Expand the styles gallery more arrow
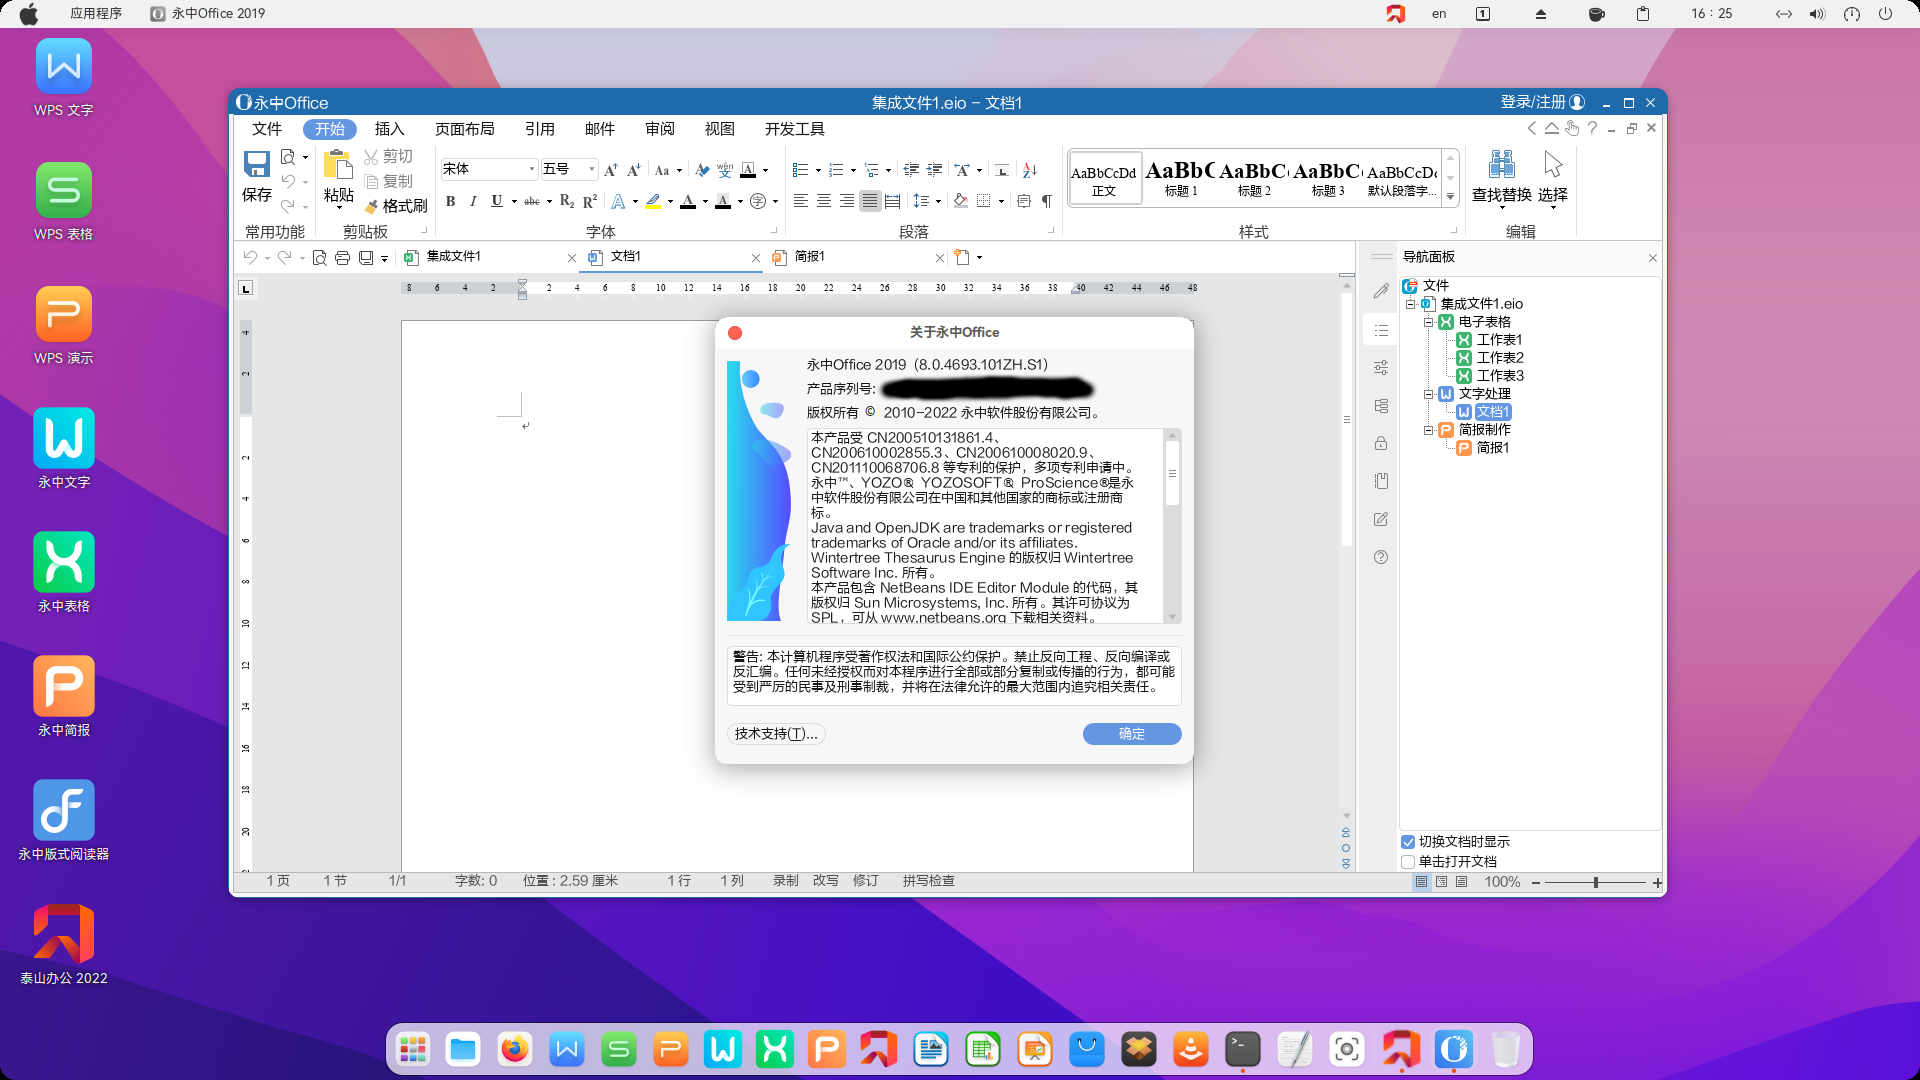Viewport: 1920px width, 1080px height. 1450,197
